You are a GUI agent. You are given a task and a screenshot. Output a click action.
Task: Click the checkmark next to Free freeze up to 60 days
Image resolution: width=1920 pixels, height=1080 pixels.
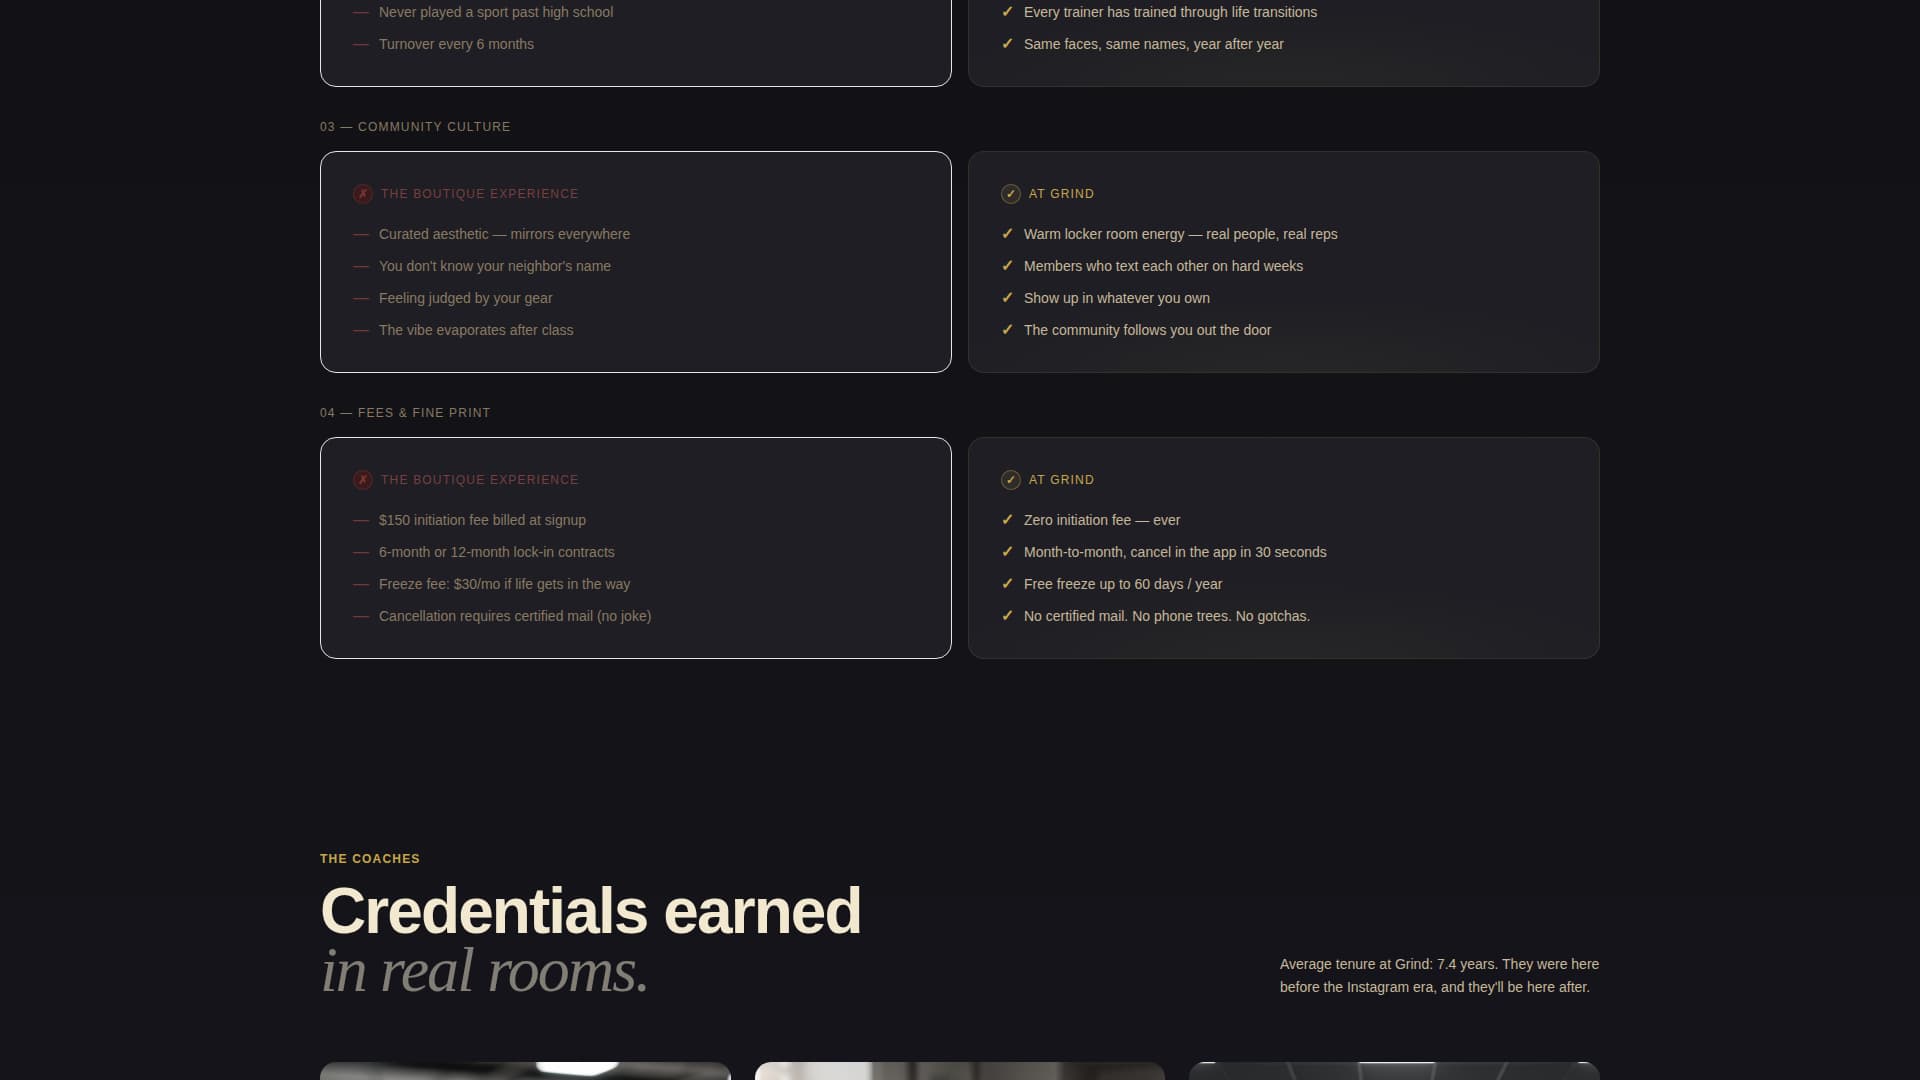[x=1007, y=584]
